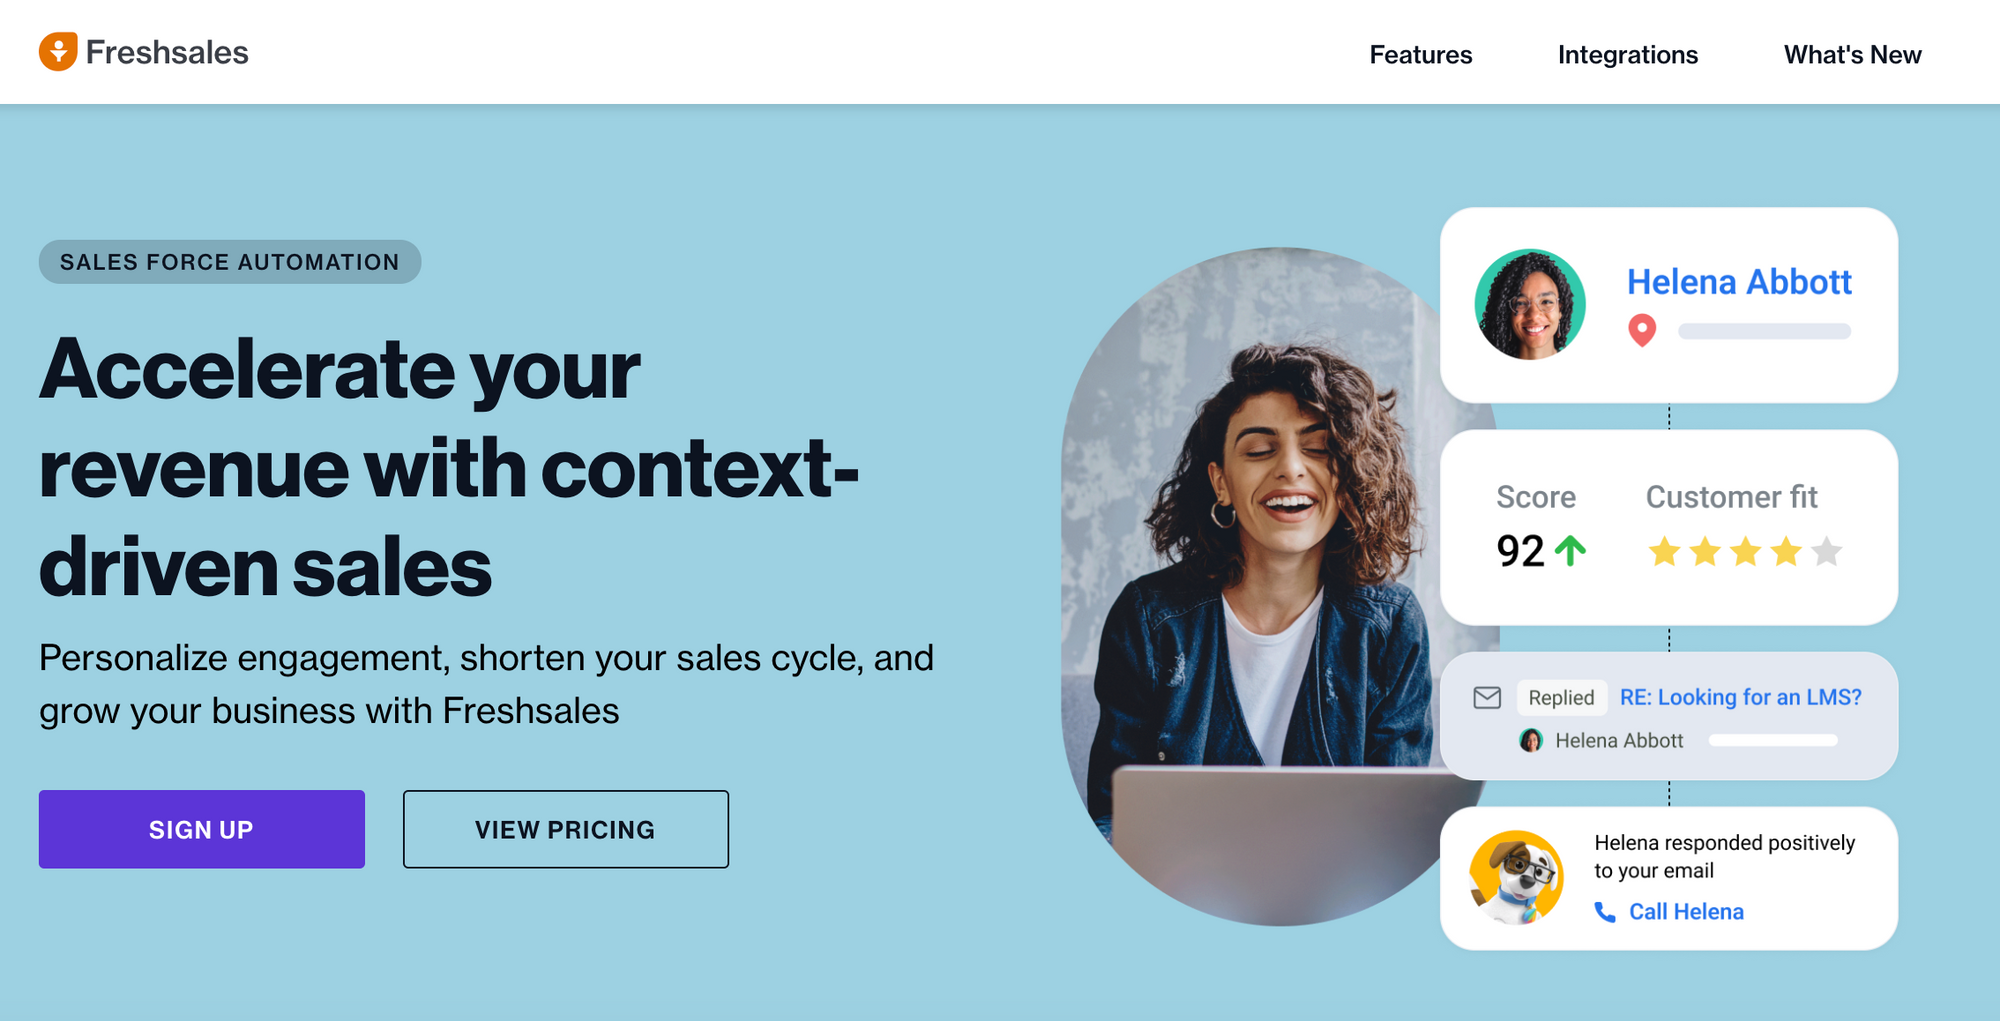Click the red location pin icon
This screenshot has width=2000, height=1021.
pyautogui.click(x=1642, y=330)
